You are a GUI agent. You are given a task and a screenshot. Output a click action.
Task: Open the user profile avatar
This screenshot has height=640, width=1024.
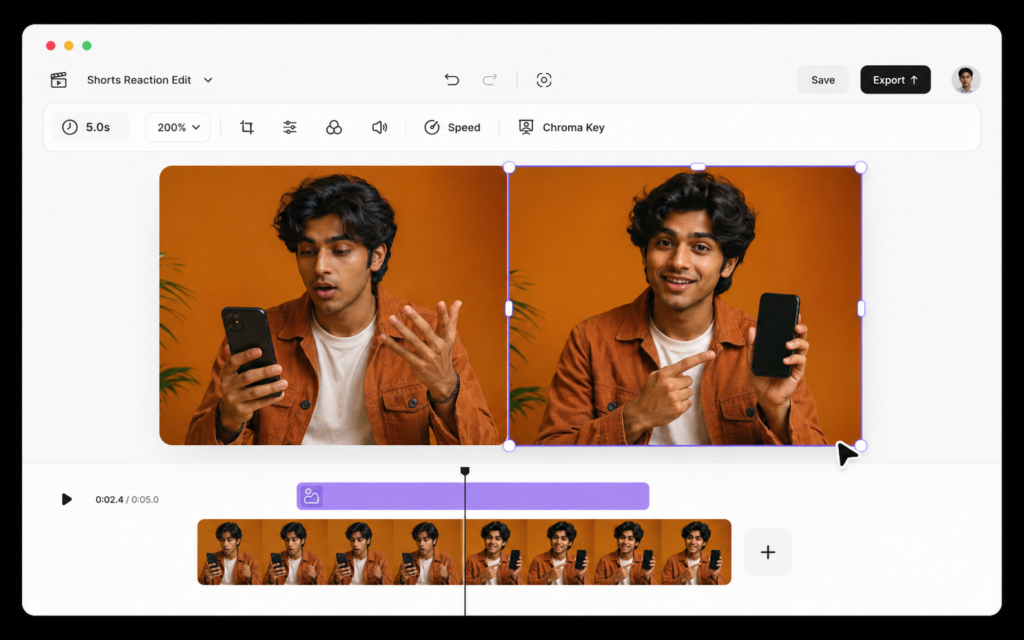pos(966,80)
